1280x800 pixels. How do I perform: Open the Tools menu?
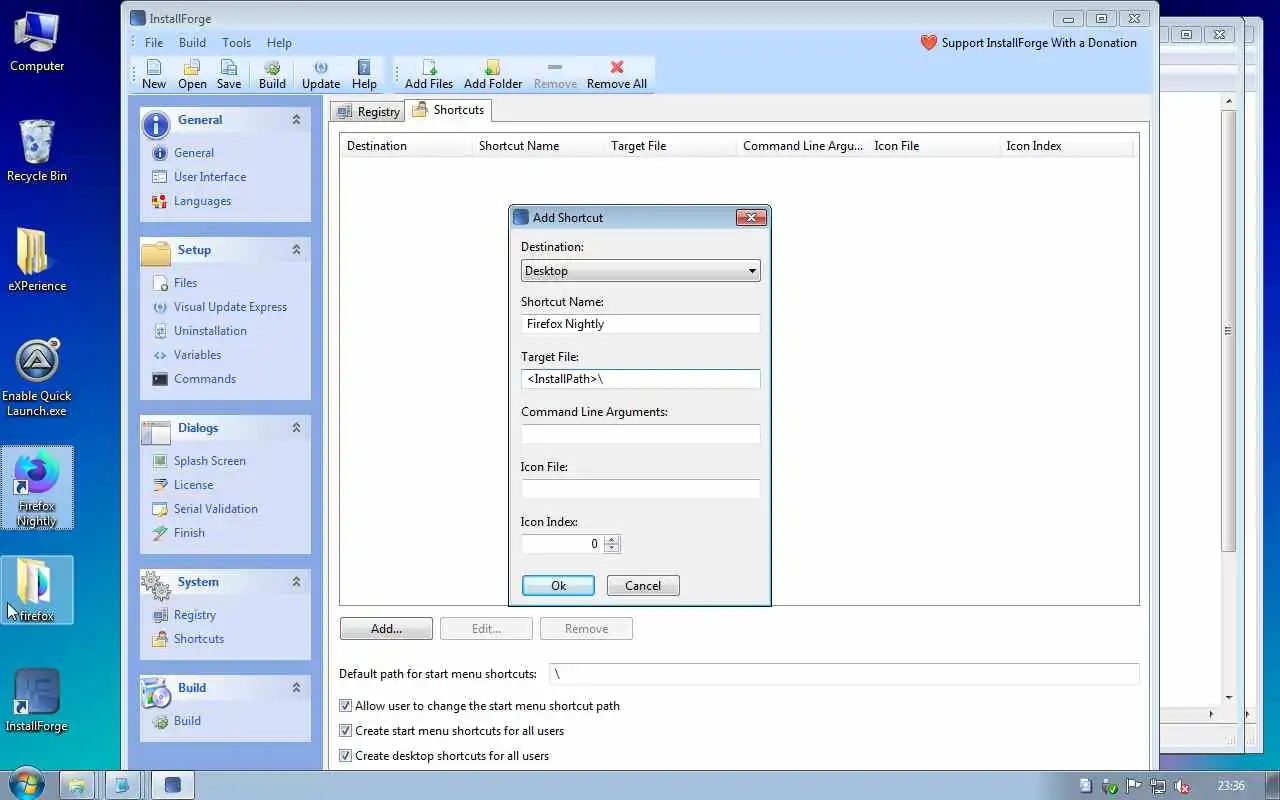[236, 43]
